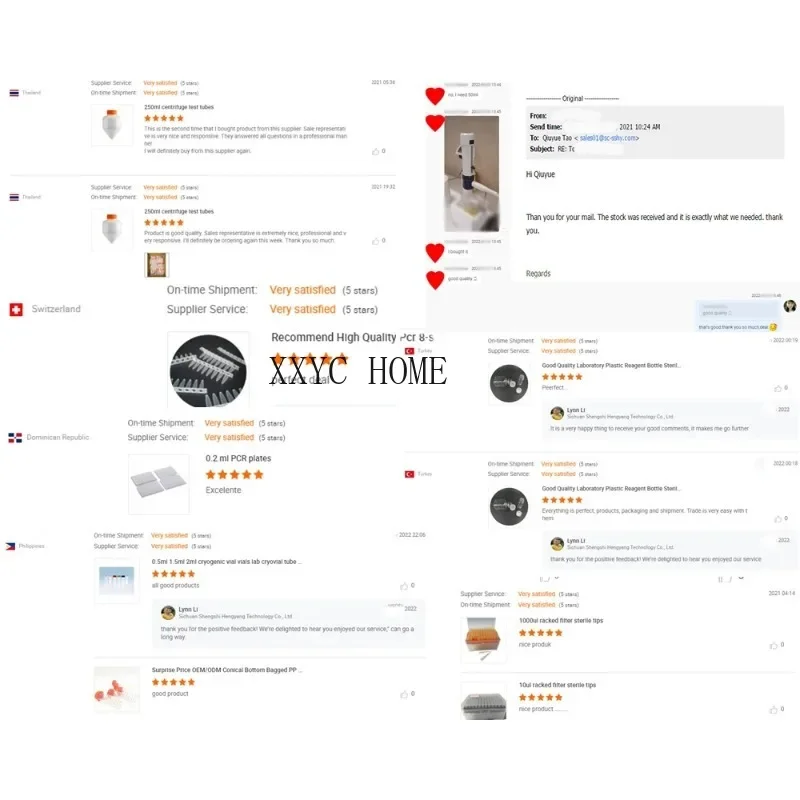Click Lynn Li's avatar in cryogenic vial reply

168,613
